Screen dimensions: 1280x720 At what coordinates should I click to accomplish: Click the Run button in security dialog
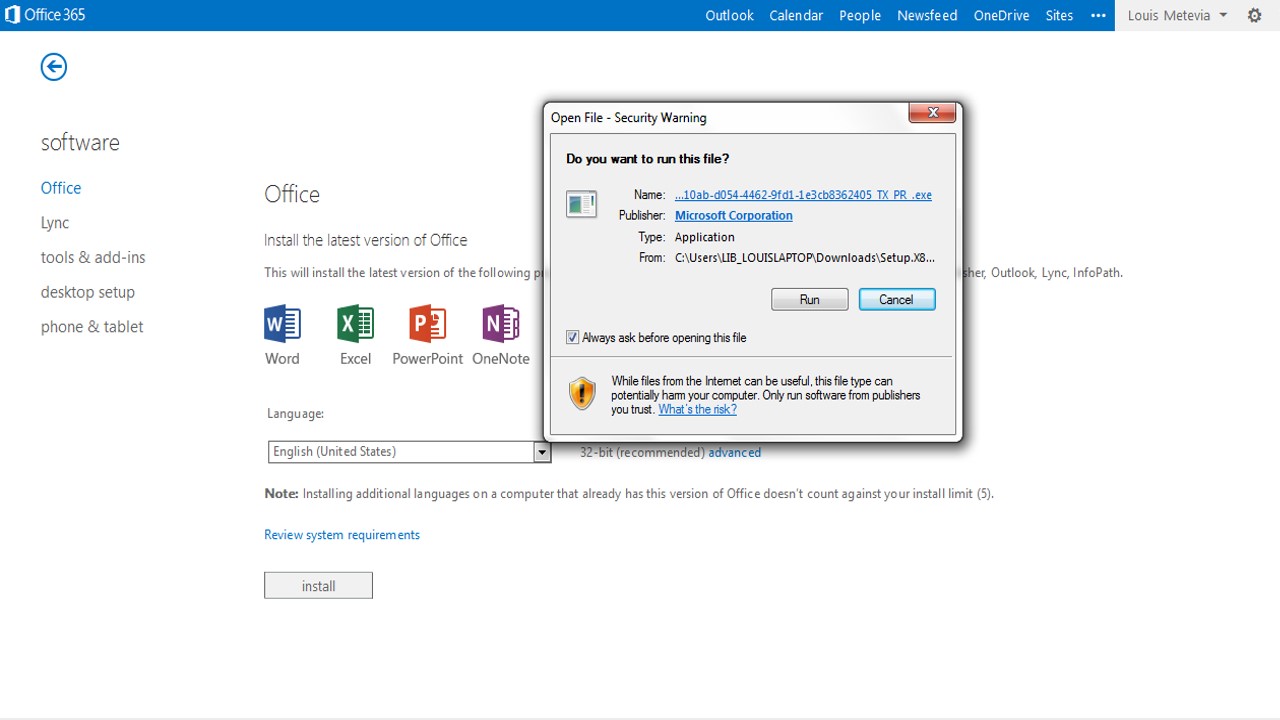pyautogui.click(x=810, y=299)
